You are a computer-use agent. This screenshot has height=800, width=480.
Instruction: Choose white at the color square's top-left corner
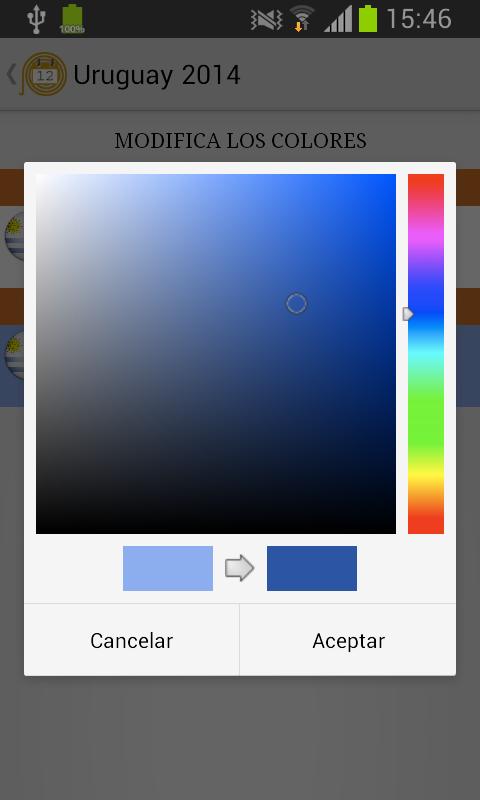point(39,177)
